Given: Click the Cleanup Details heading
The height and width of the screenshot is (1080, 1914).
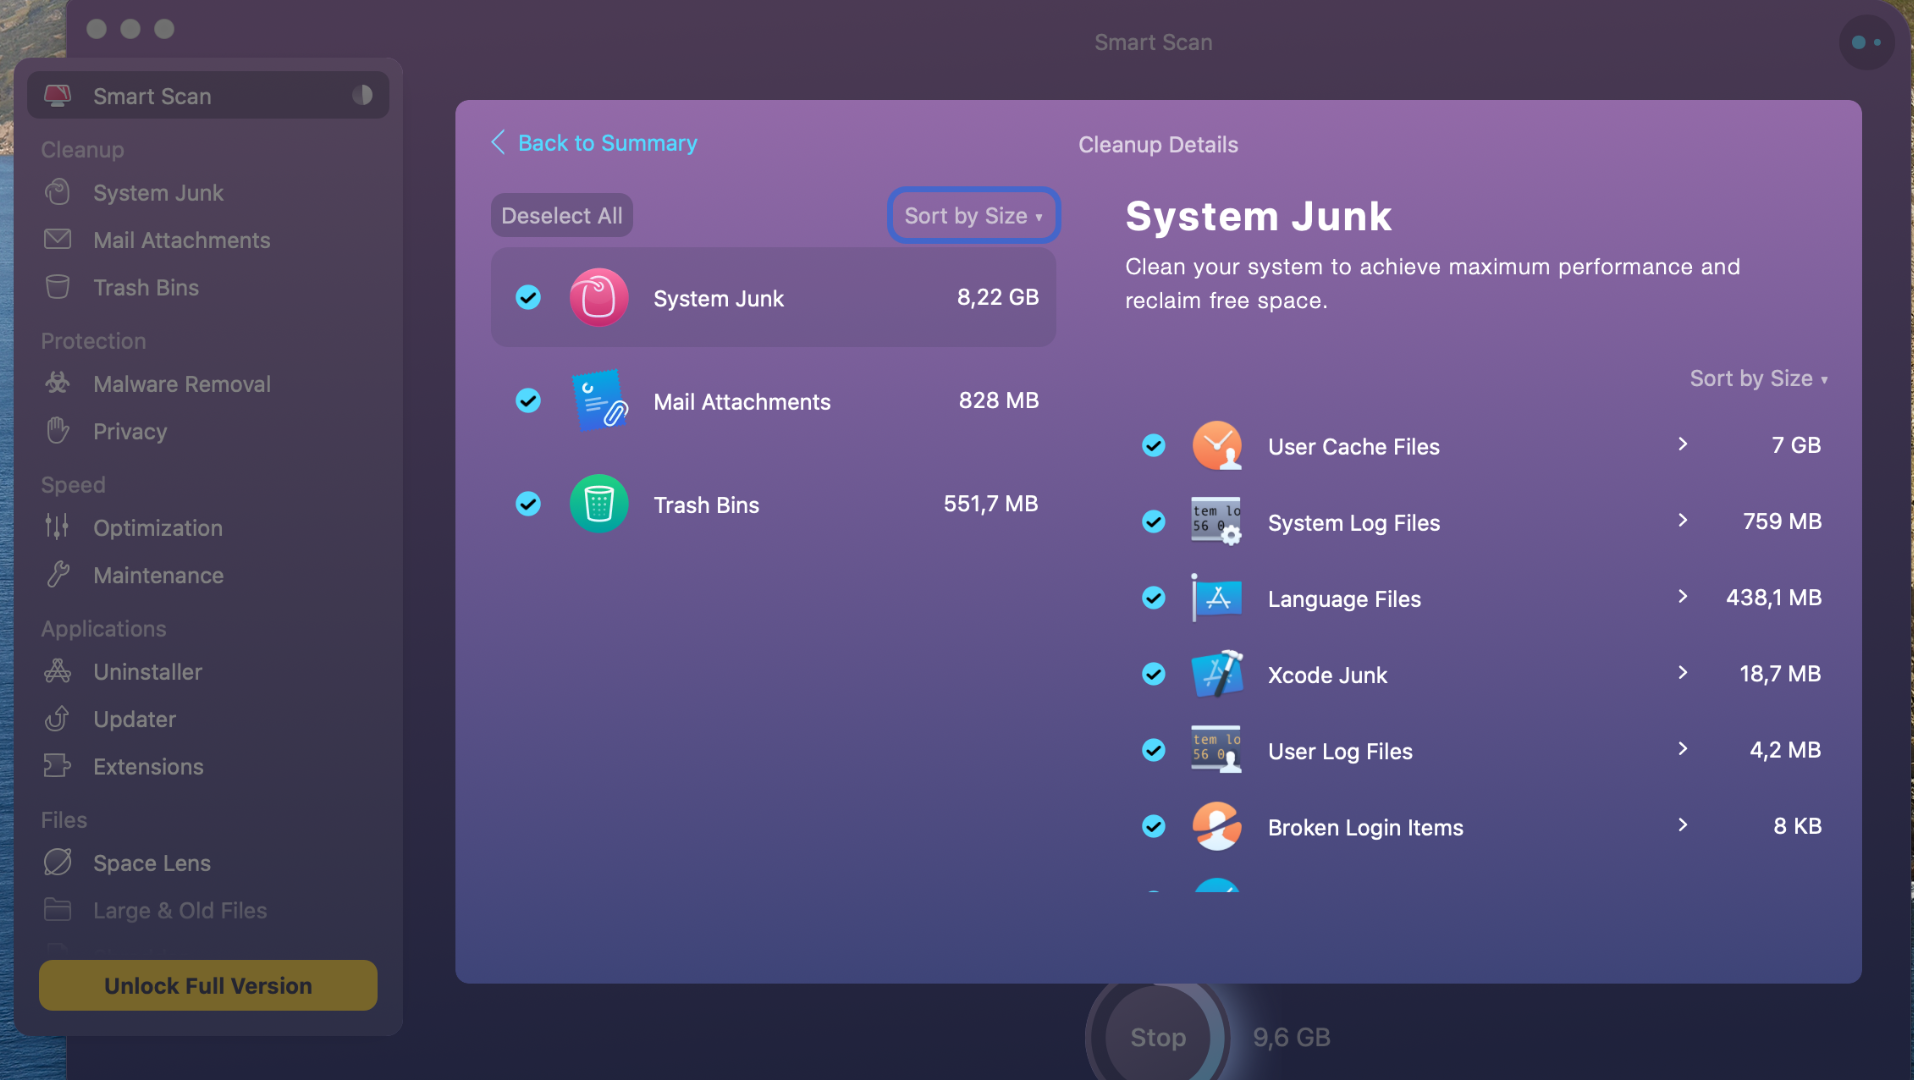Looking at the screenshot, I should pyautogui.click(x=1158, y=144).
